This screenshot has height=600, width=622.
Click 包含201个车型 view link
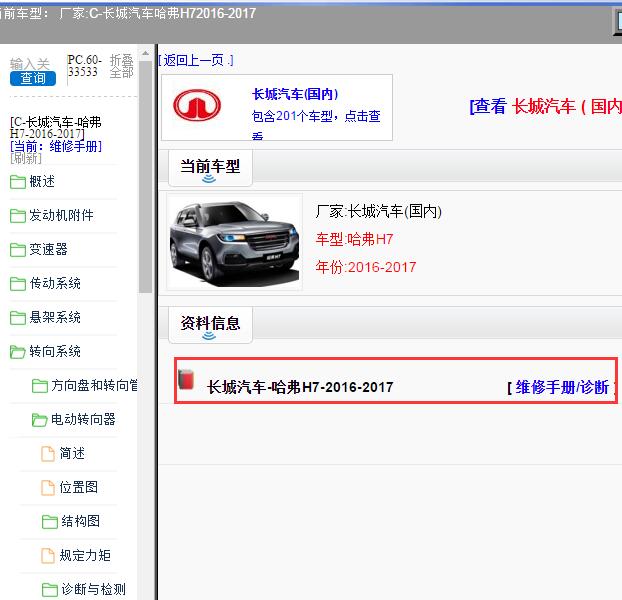point(316,123)
